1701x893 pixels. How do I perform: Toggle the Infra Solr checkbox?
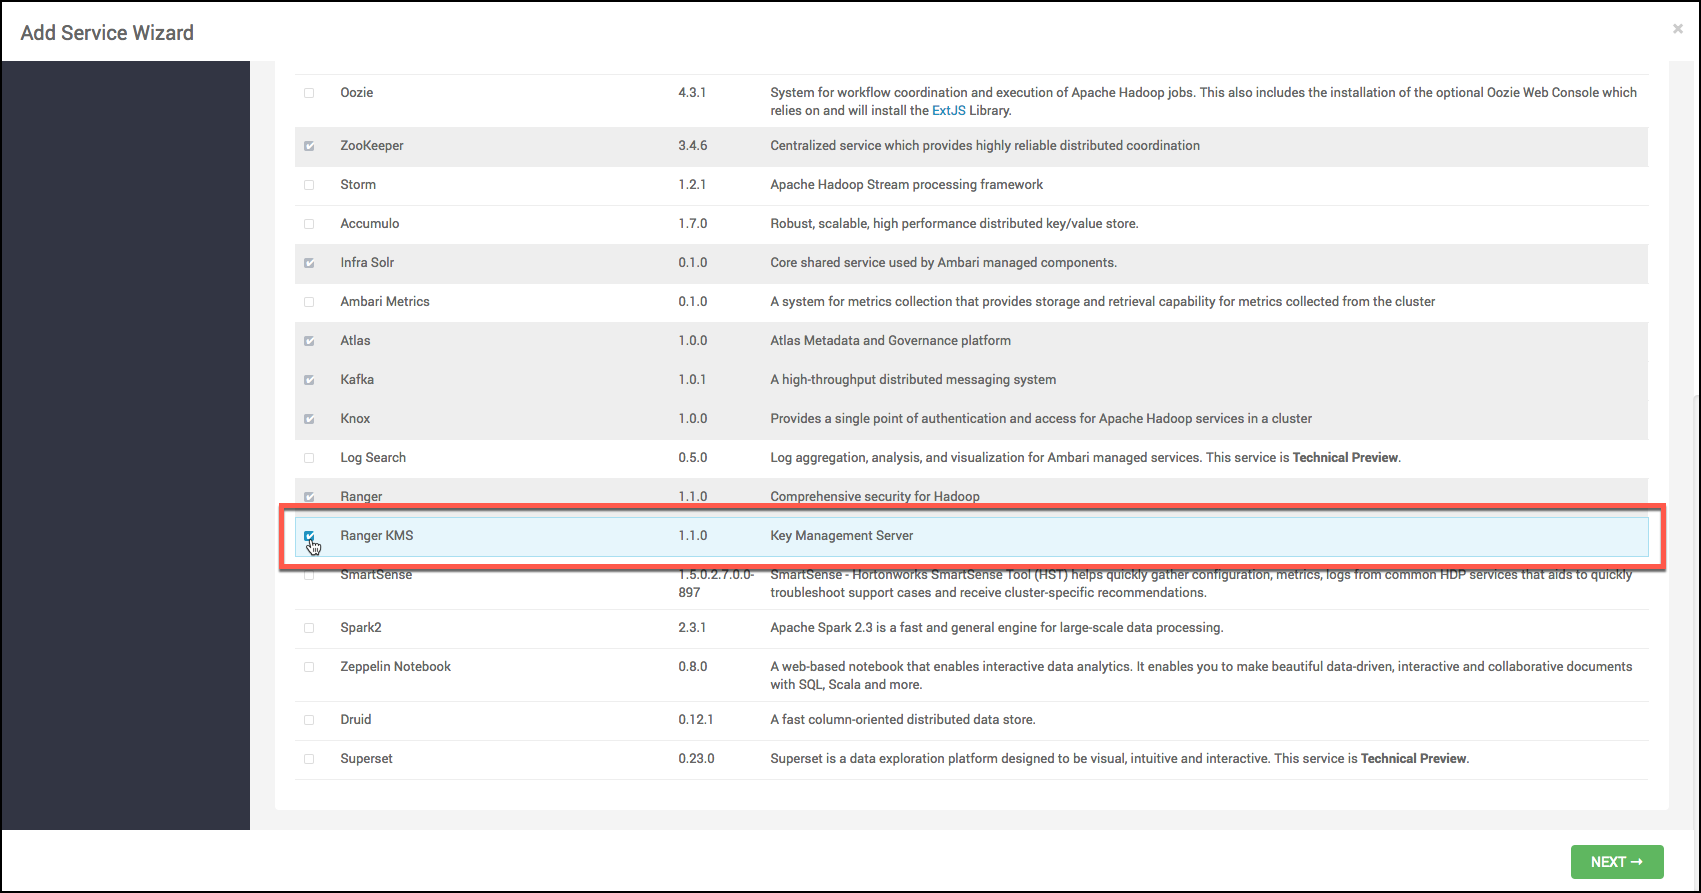tap(309, 263)
